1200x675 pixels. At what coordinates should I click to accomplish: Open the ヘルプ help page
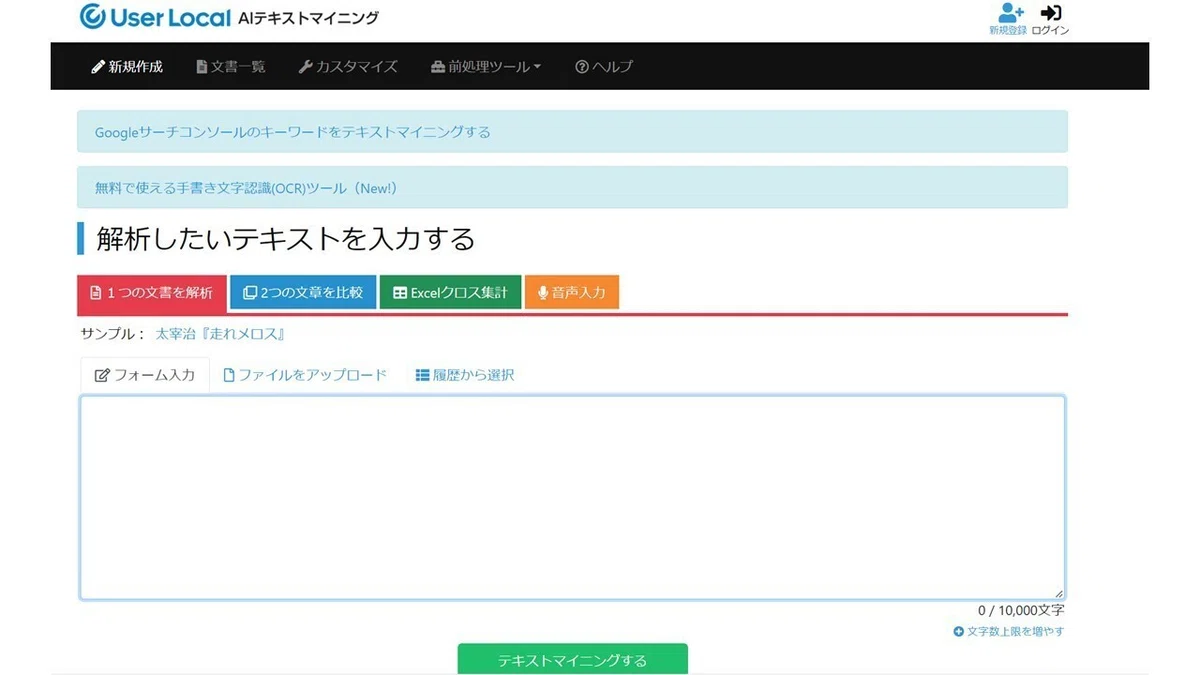tap(604, 67)
